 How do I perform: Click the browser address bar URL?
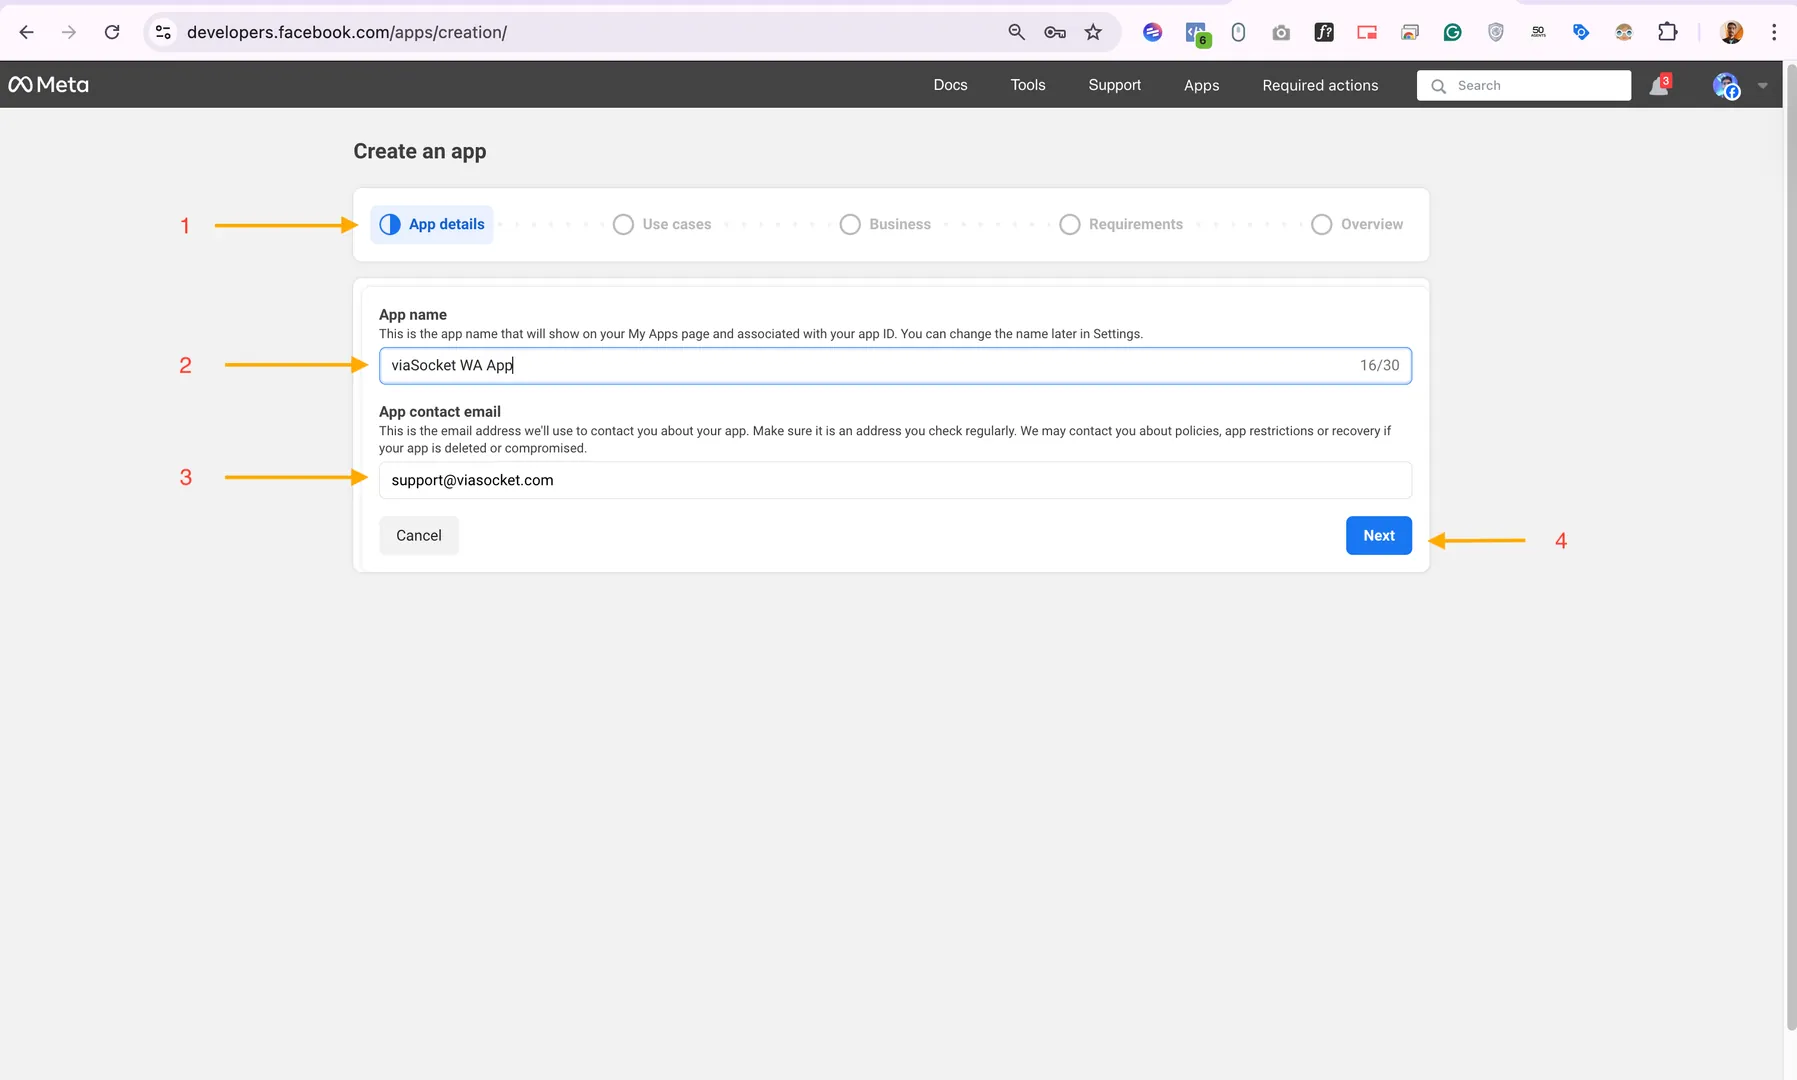click(347, 32)
